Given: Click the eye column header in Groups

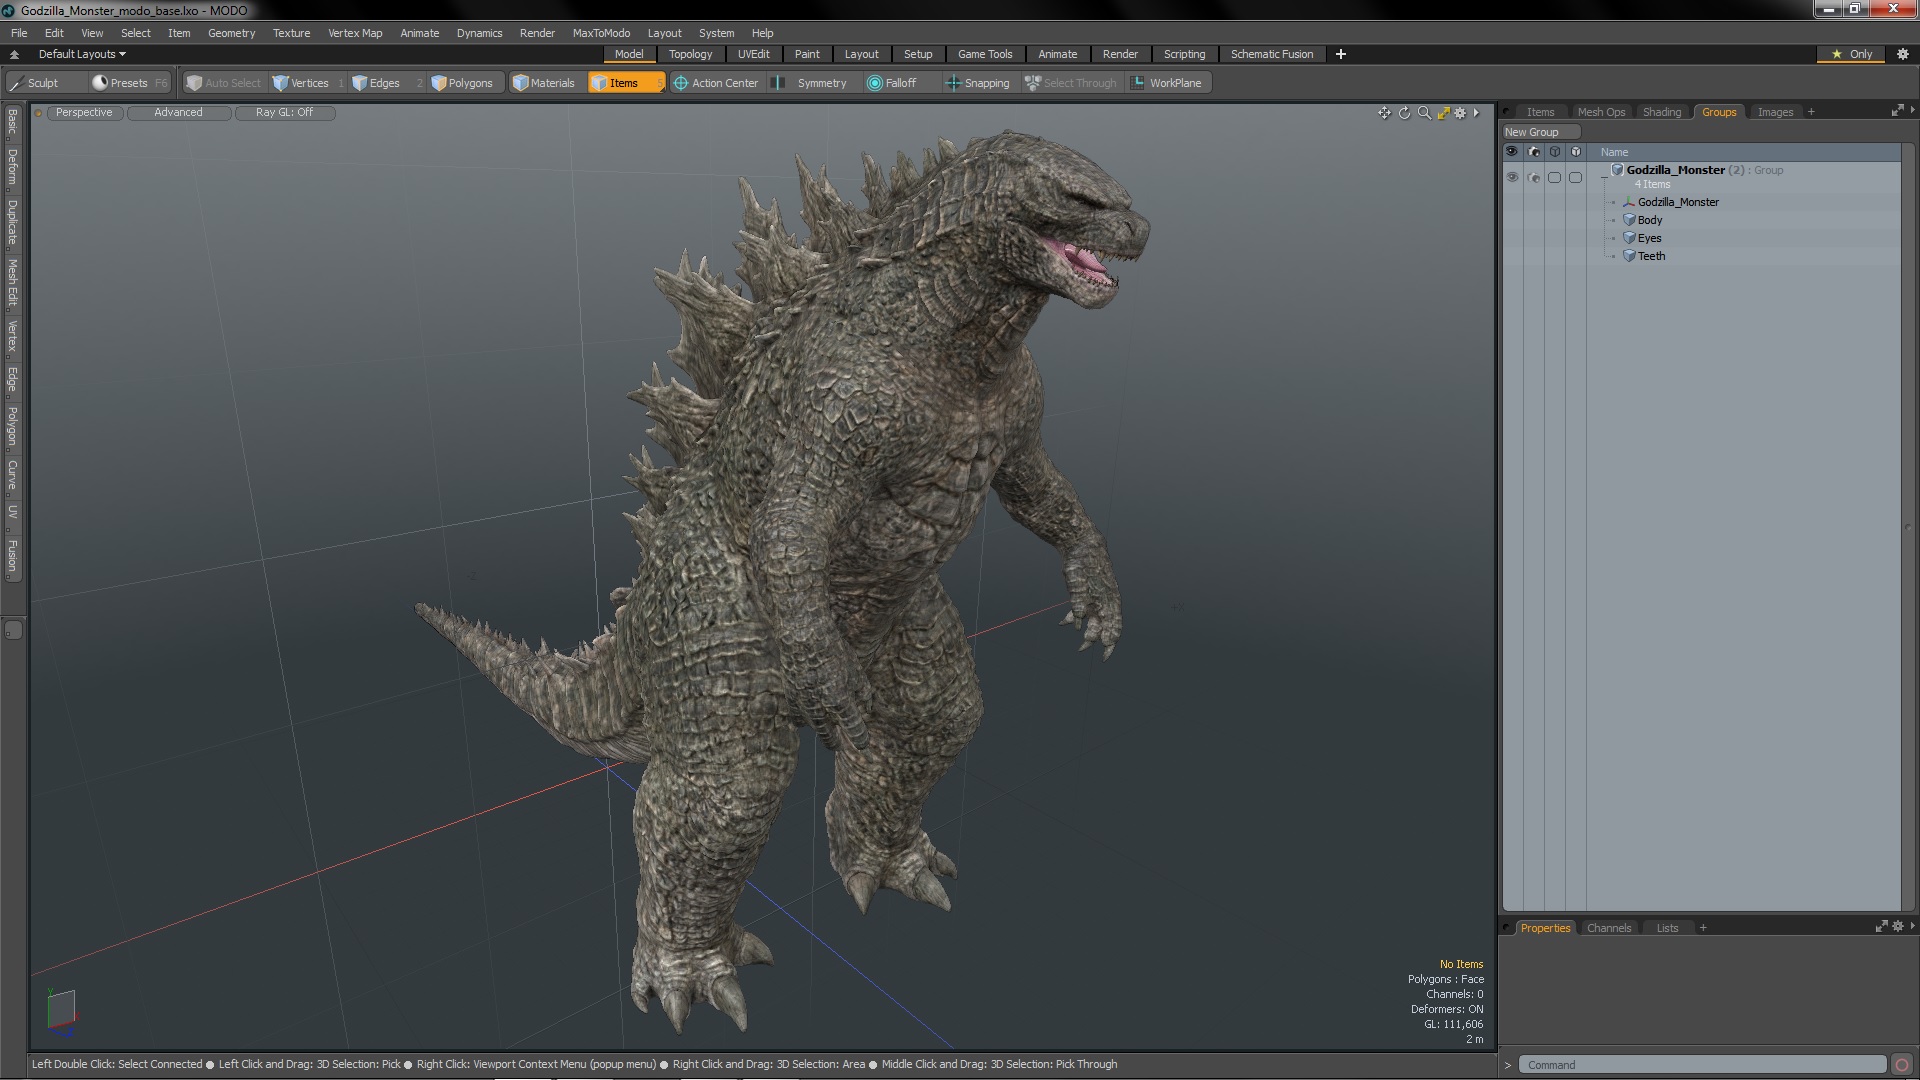Looking at the screenshot, I should point(1512,152).
